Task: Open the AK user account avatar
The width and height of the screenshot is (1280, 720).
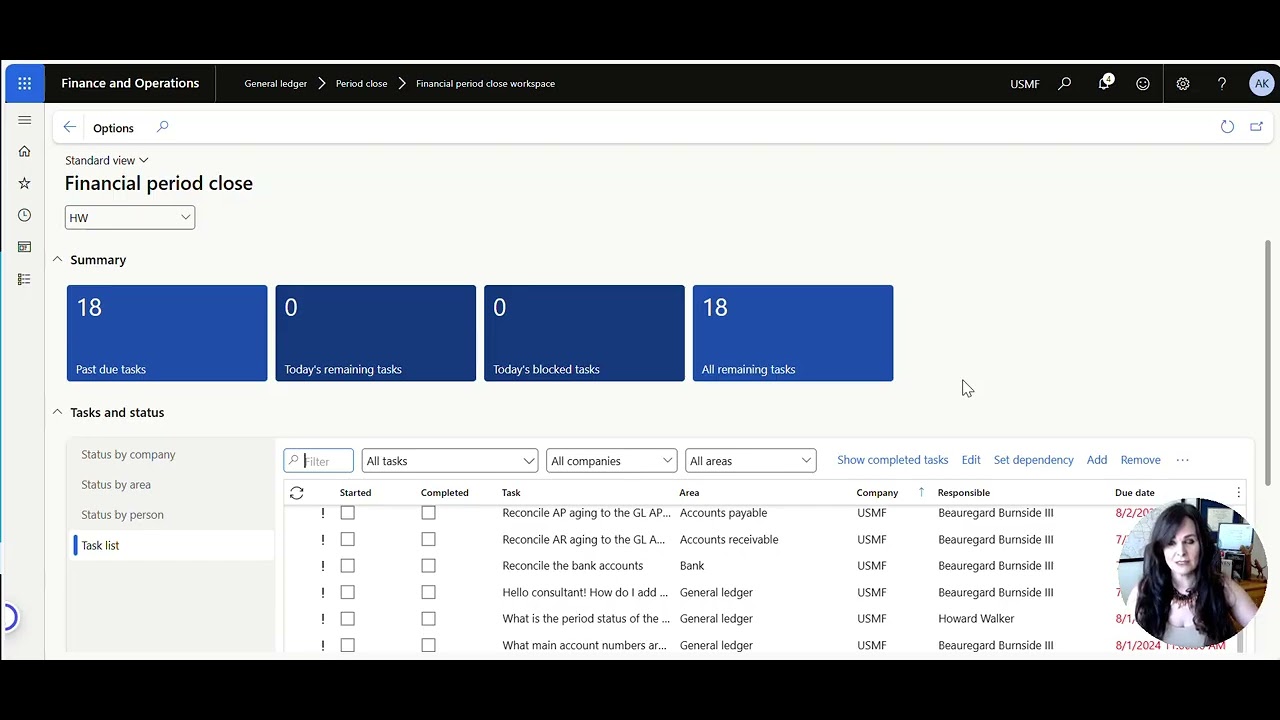Action: tap(1261, 84)
